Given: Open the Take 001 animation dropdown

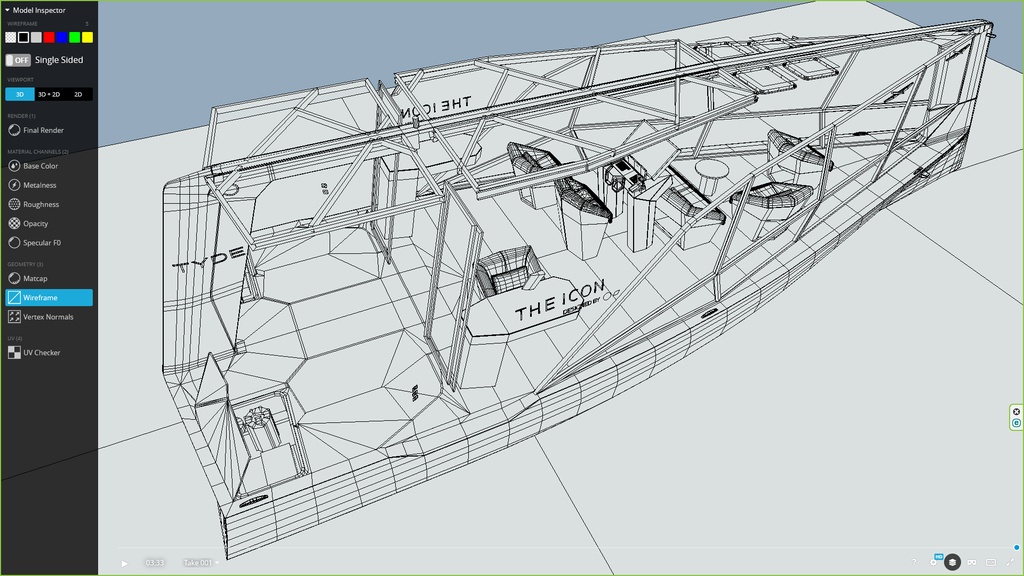Looking at the screenshot, I should (200, 563).
